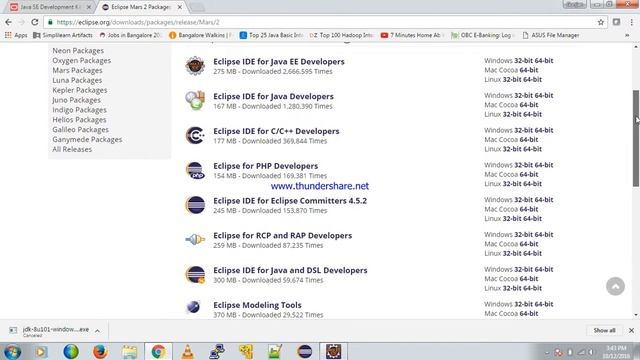
Task: Open Eclipse Modeling Tools title link
Action: point(257,305)
